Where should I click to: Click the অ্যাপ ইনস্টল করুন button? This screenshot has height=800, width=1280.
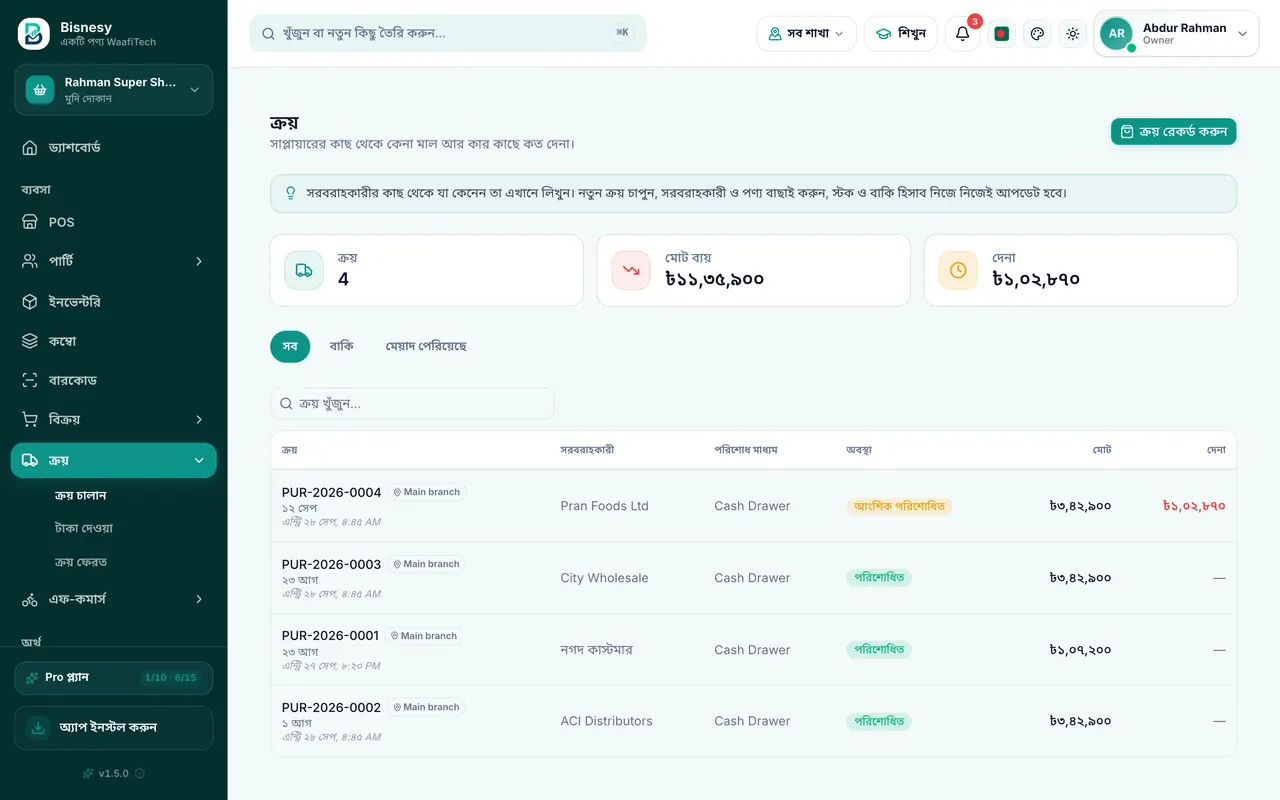pos(113,728)
